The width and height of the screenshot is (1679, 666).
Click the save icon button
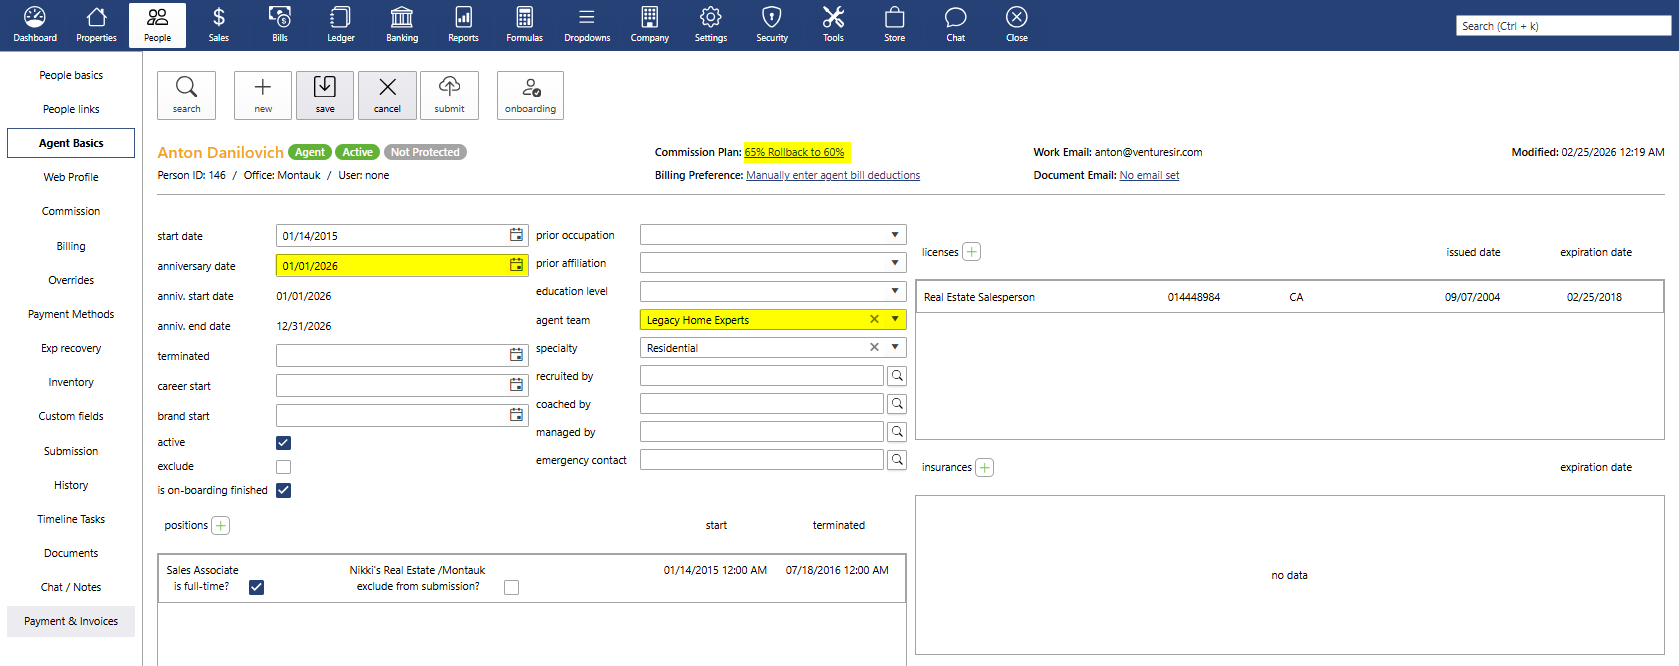[325, 95]
